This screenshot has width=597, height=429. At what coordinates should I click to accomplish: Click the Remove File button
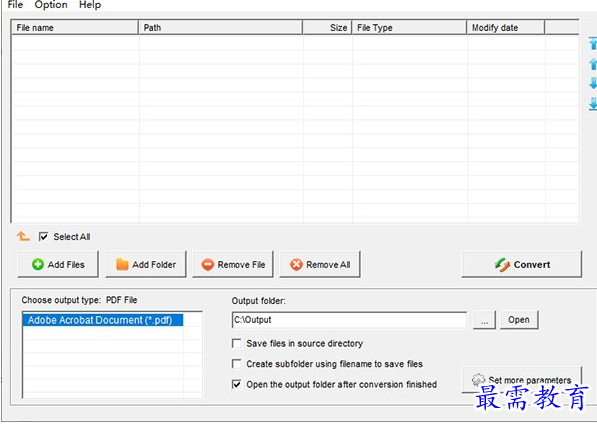click(x=233, y=264)
